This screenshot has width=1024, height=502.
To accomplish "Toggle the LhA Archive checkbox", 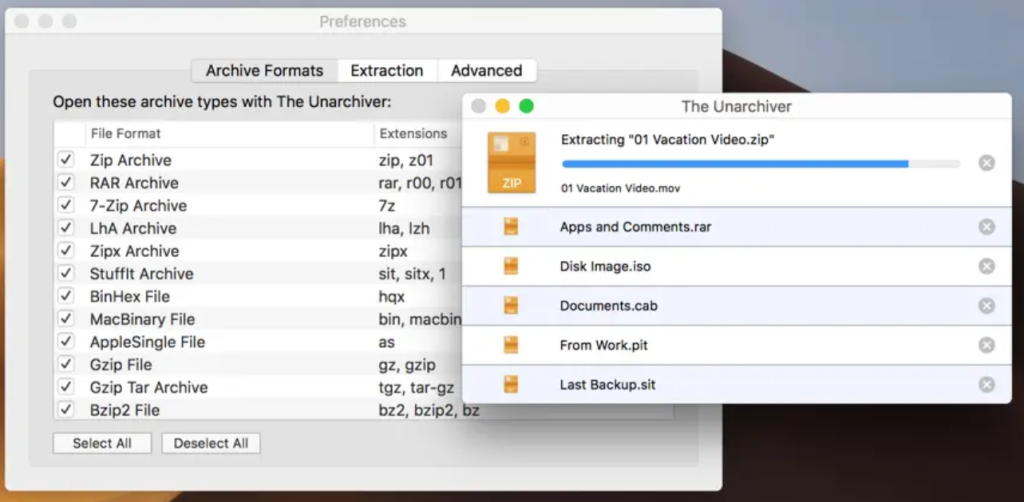I will [x=66, y=228].
